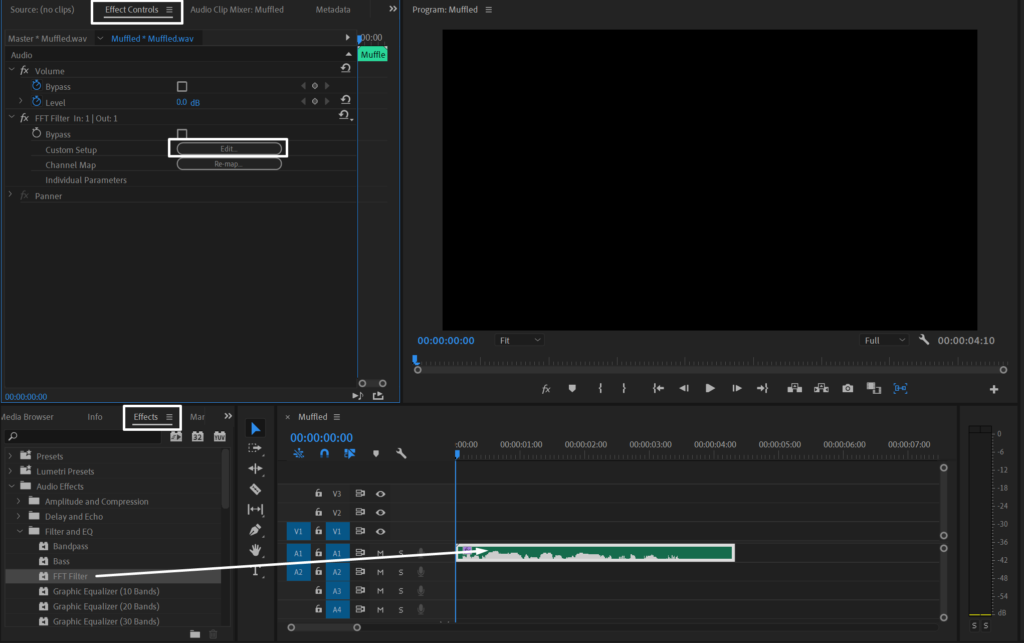Toggle V1 track output eye
This screenshot has height=643, width=1024.
(x=380, y=531)
